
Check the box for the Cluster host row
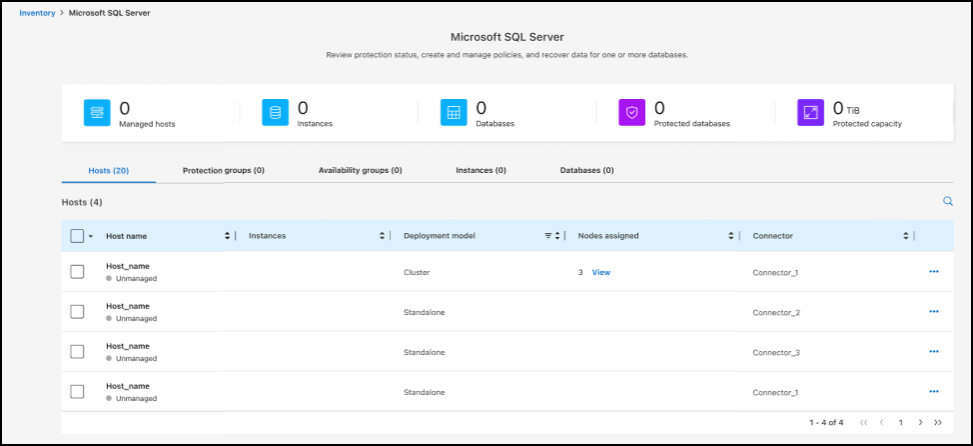78,272
